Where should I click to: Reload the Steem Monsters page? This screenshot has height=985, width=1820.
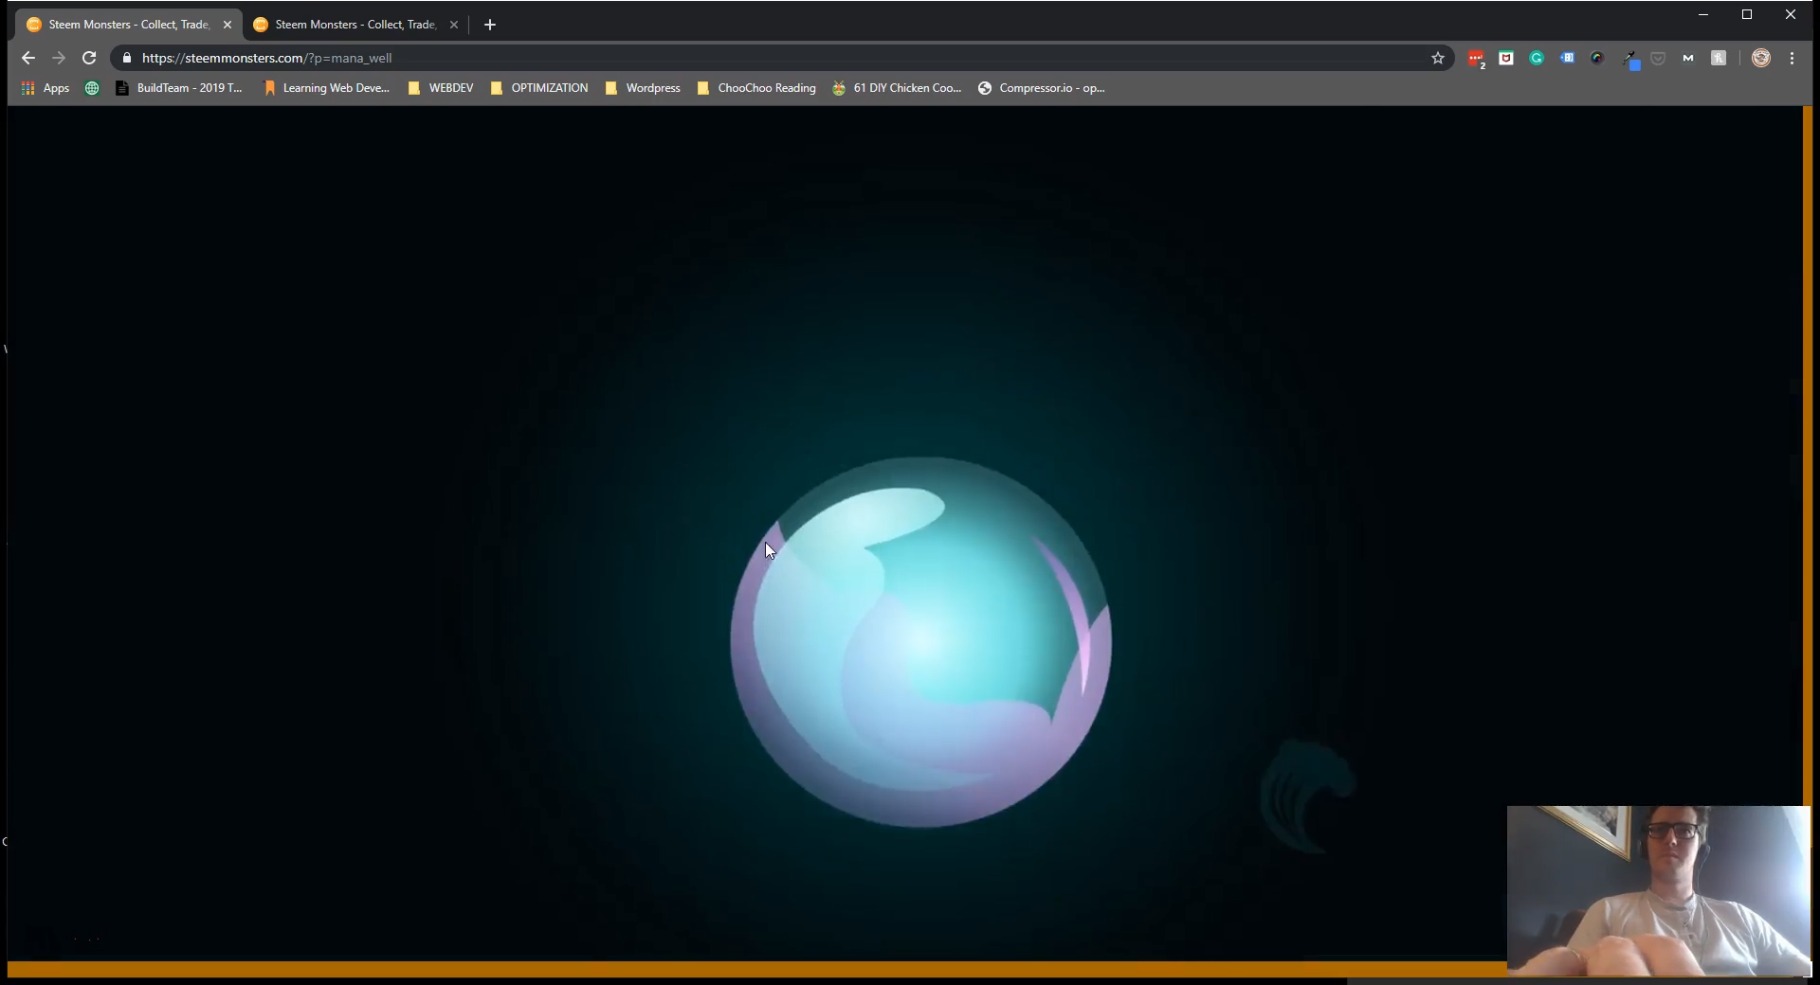89,58
